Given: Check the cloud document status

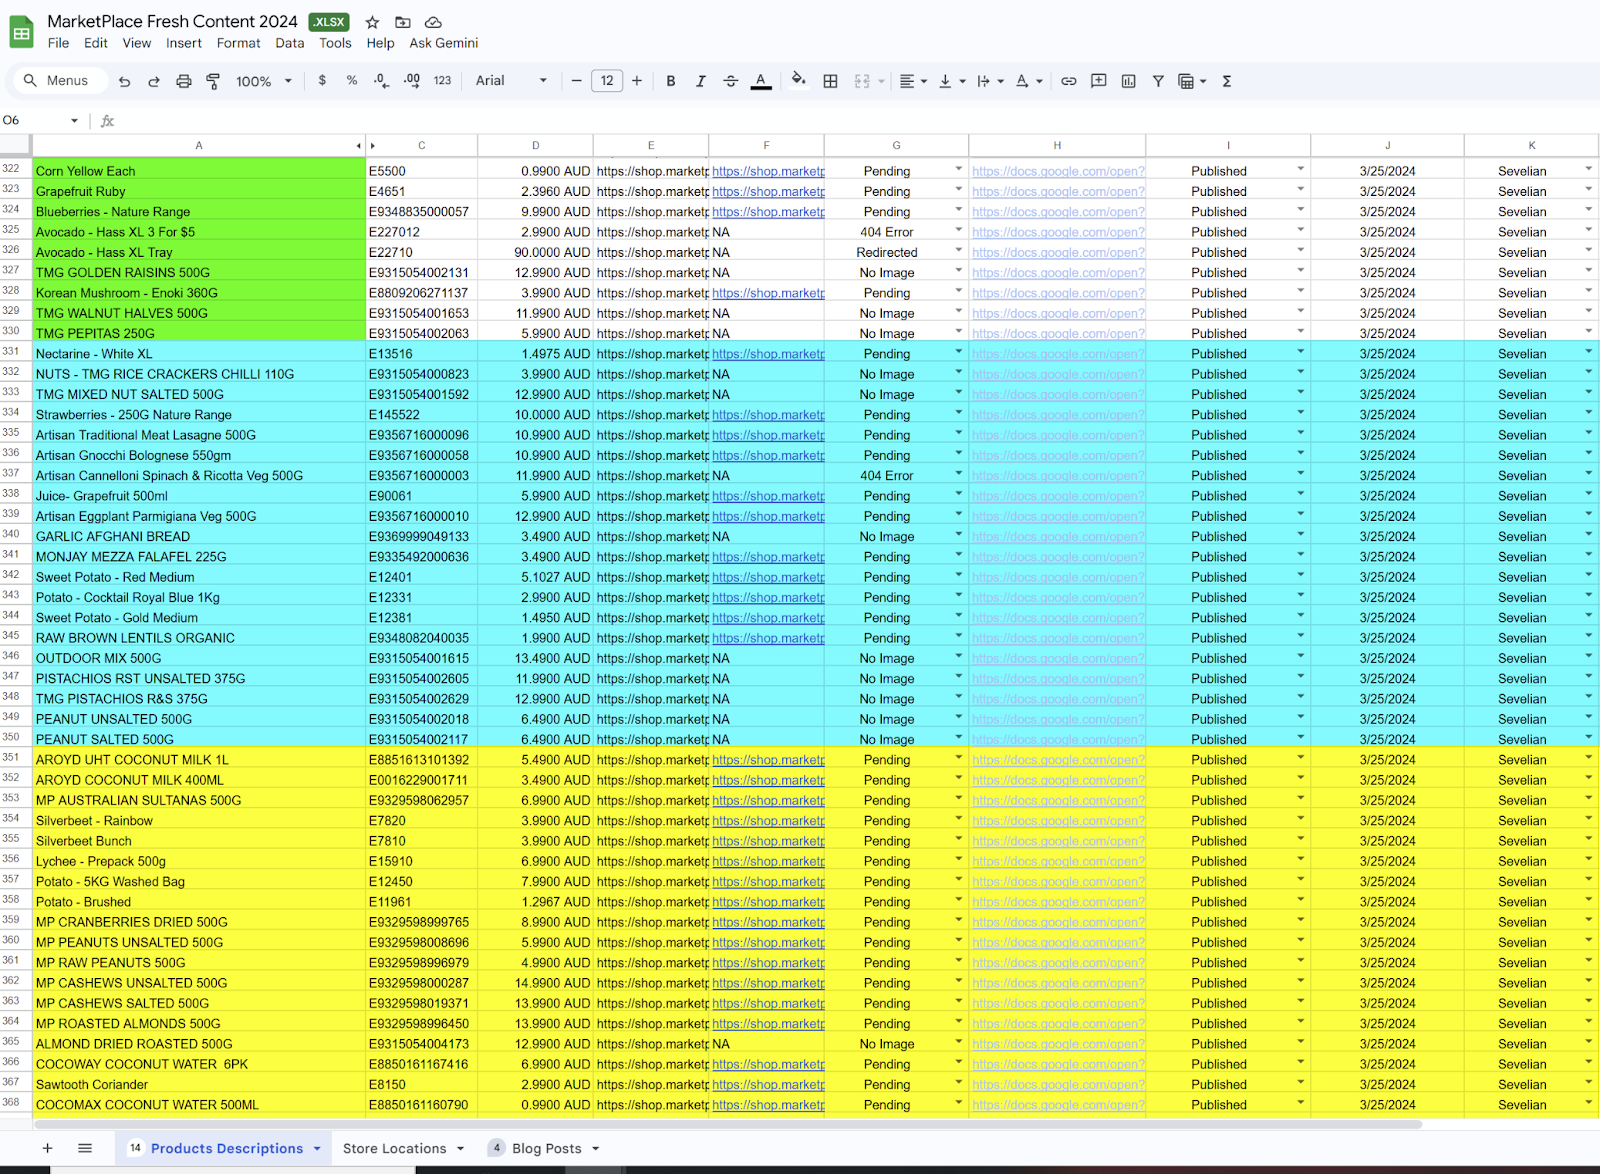Looking at the screenshot, I should tap(433, 22).
